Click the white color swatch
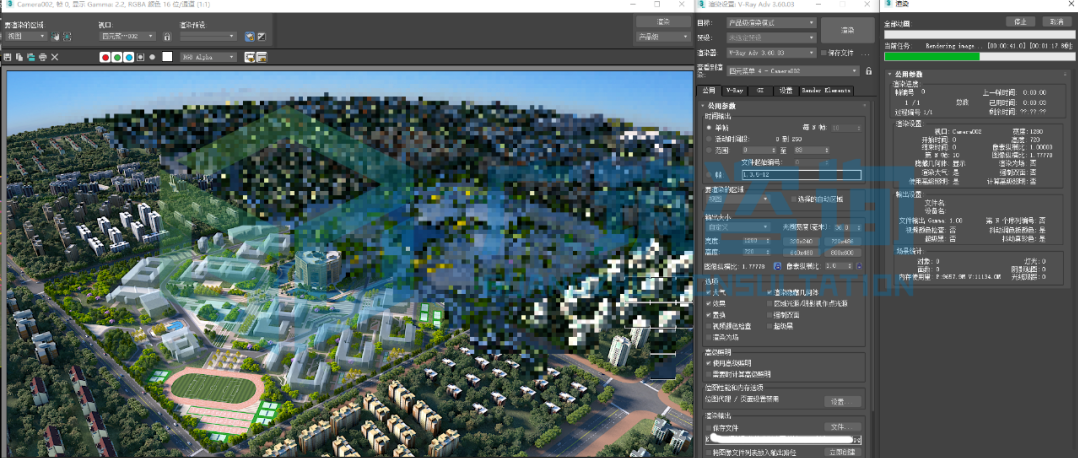Image resolution: width=1078 pixels, height=458 pixels. [x=167, y=57]
